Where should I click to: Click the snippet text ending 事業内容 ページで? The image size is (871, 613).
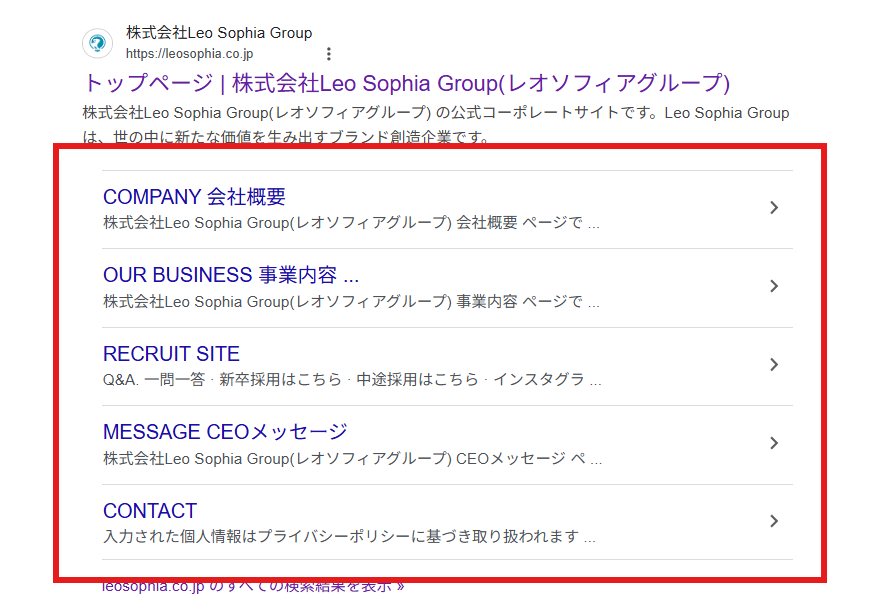[x=352, y=302]
